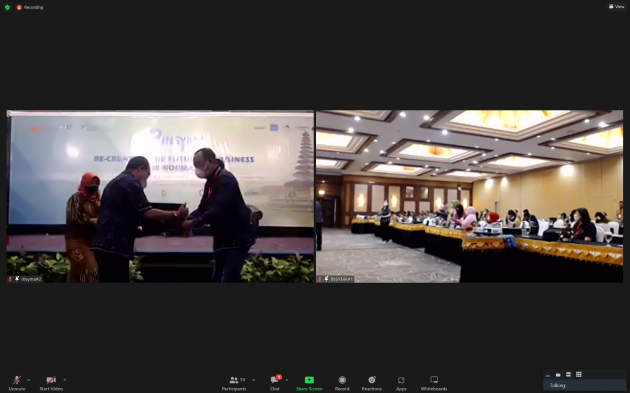Open the Apps panel
Image resolution: width=630 pixels, height=393 pixels.
(401, 383)
